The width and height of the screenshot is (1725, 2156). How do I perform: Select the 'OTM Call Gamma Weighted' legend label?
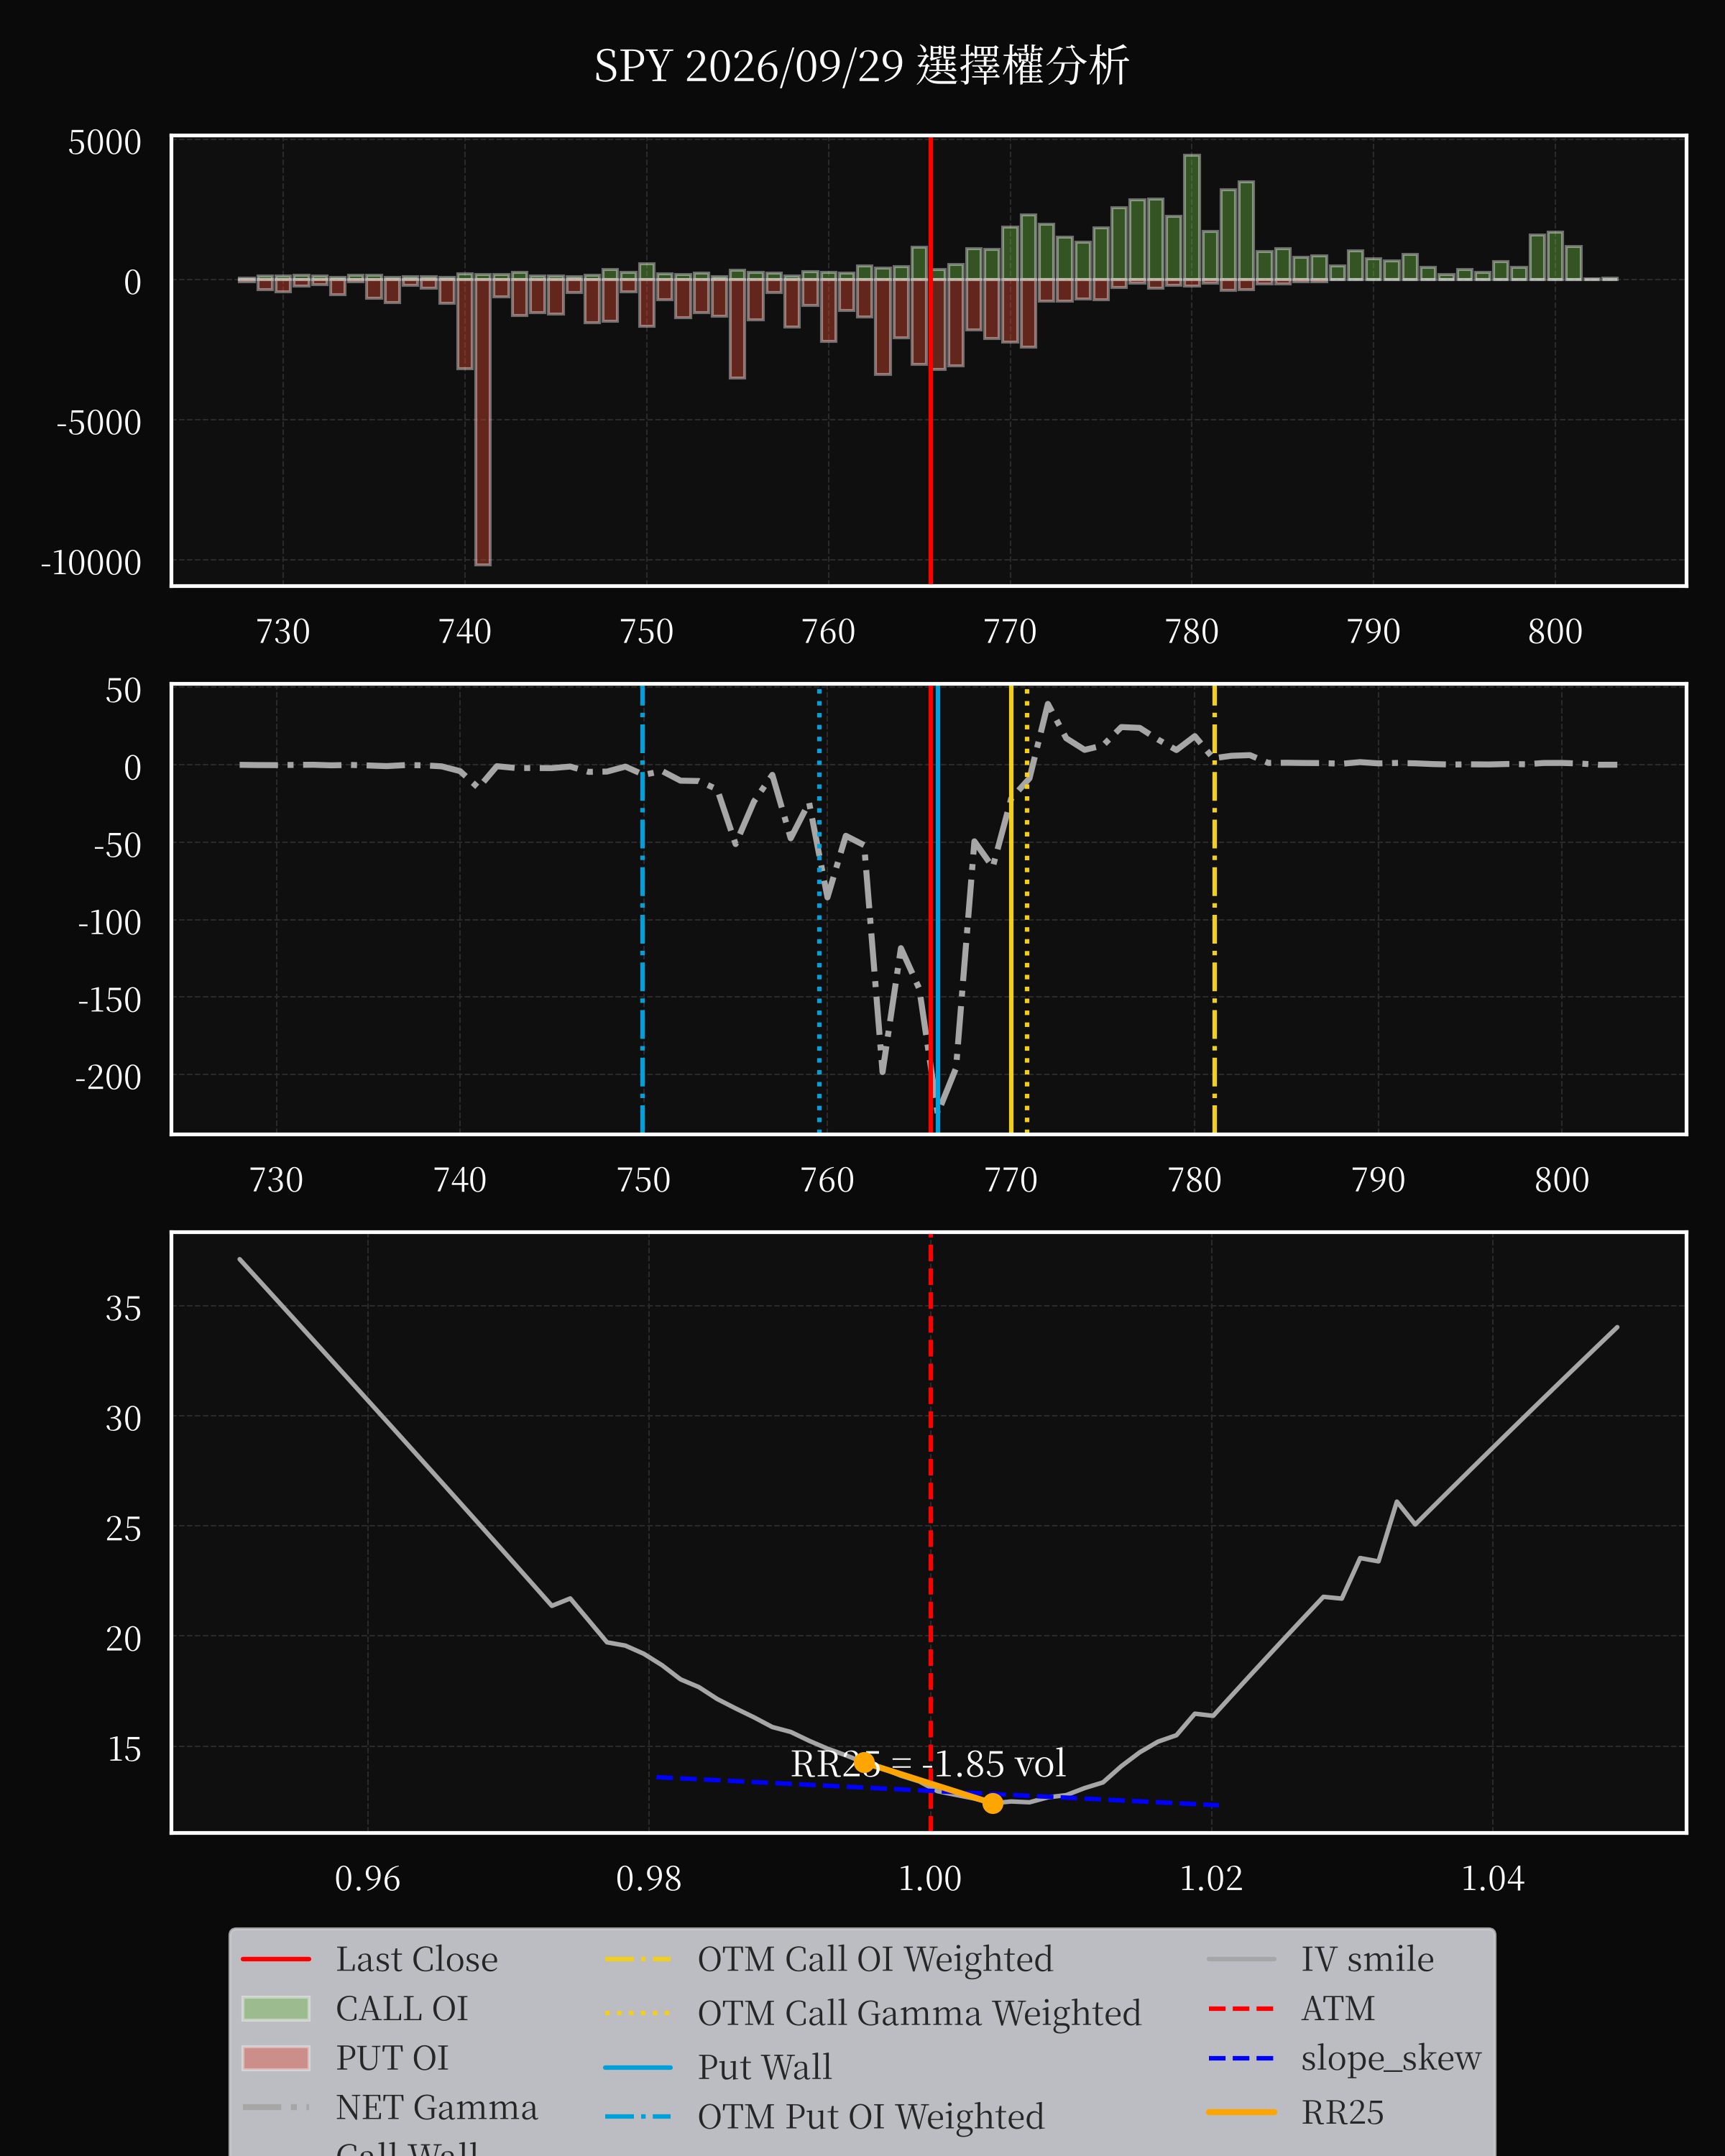click(x=919, y=2013)
